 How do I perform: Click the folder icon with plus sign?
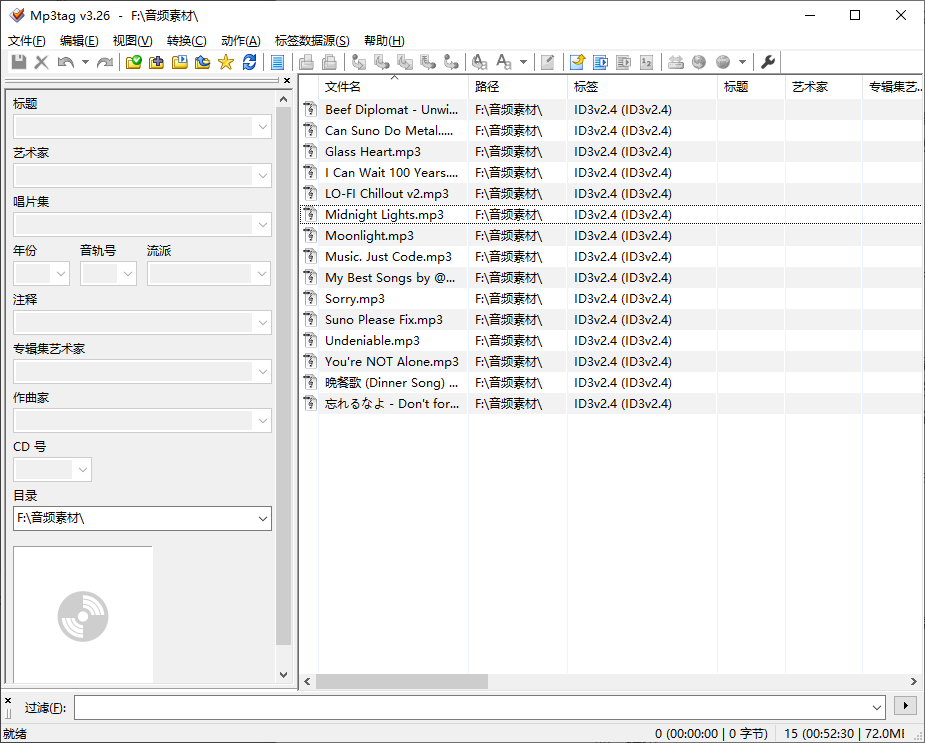pos(156,62)
